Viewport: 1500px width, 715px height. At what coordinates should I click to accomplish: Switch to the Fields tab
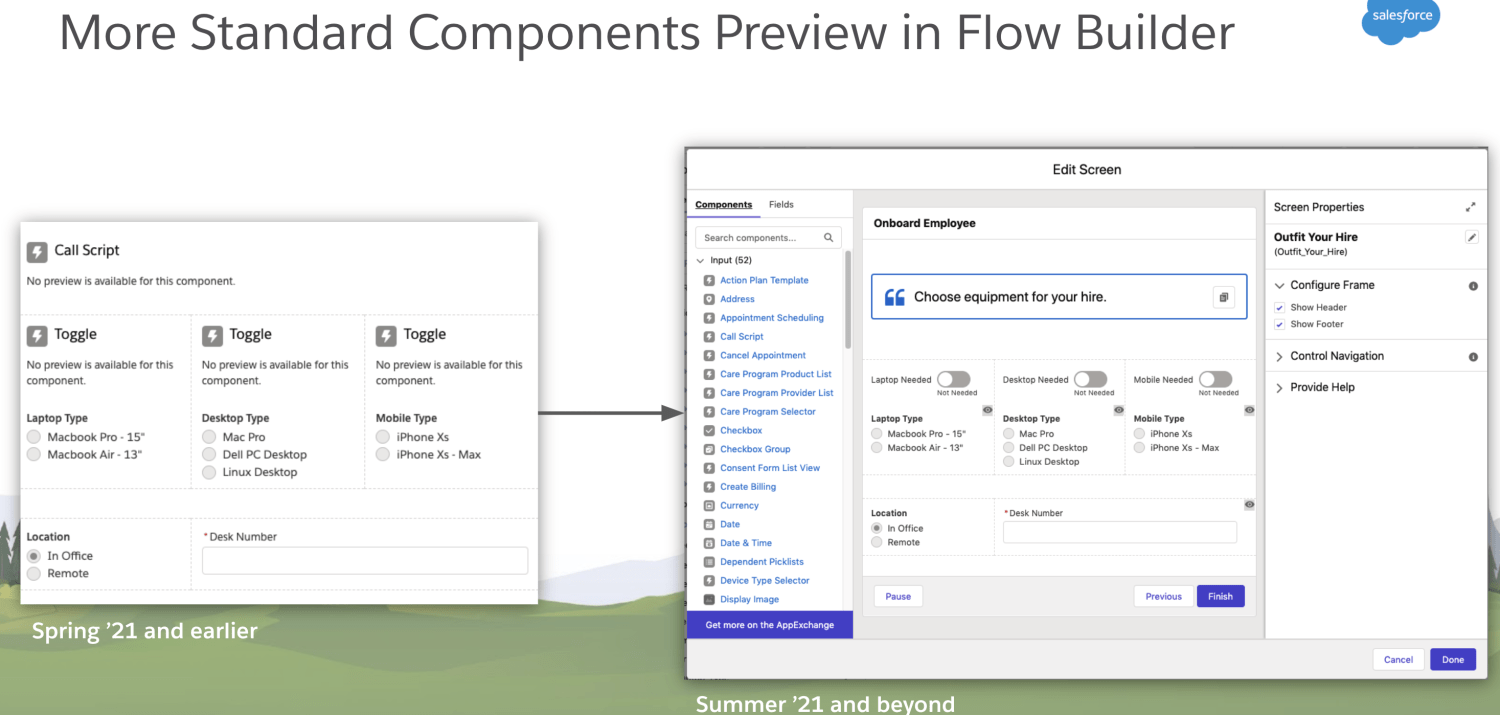point(781,204)
